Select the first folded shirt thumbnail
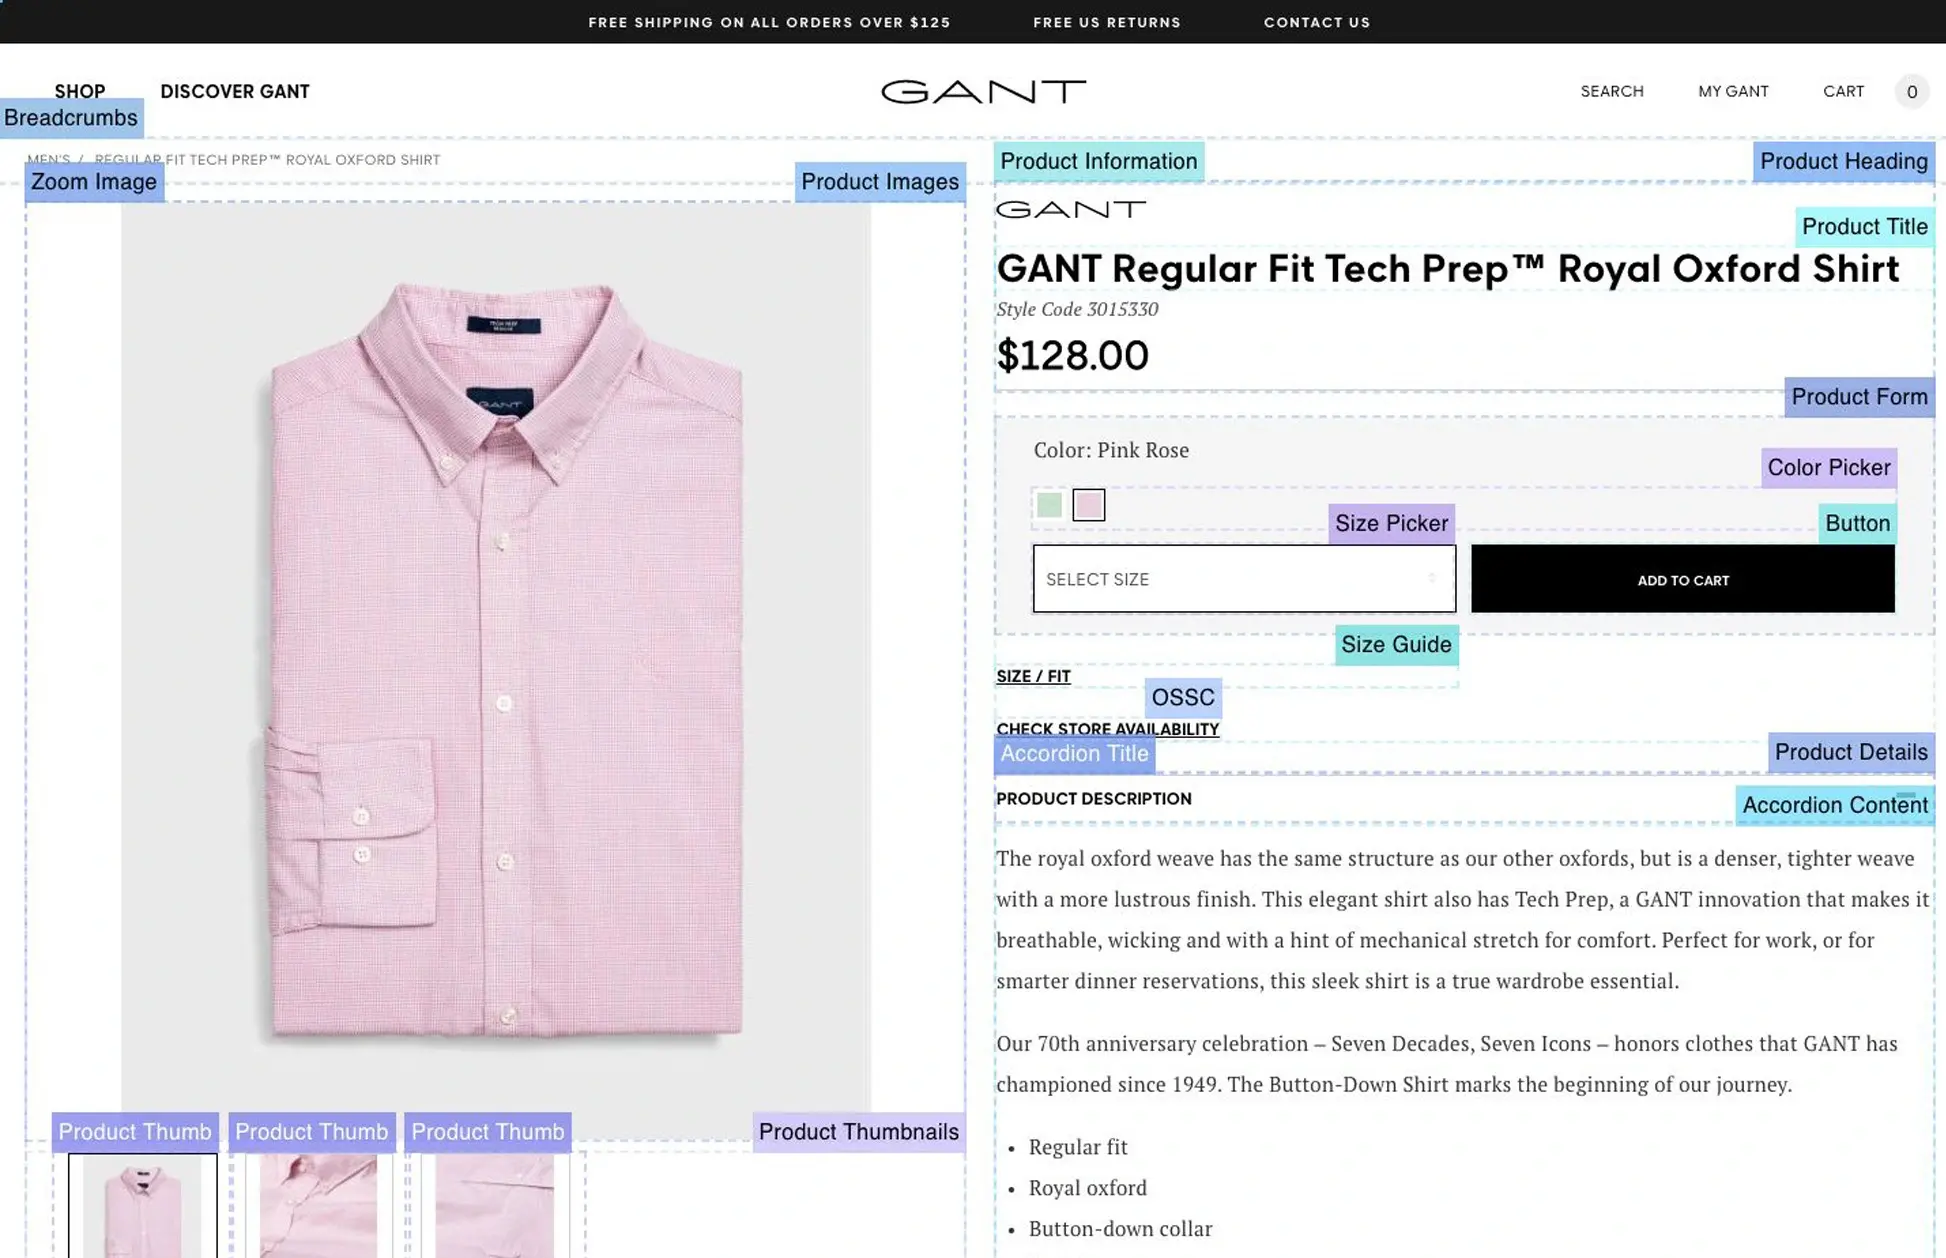 coord(142,1205)
